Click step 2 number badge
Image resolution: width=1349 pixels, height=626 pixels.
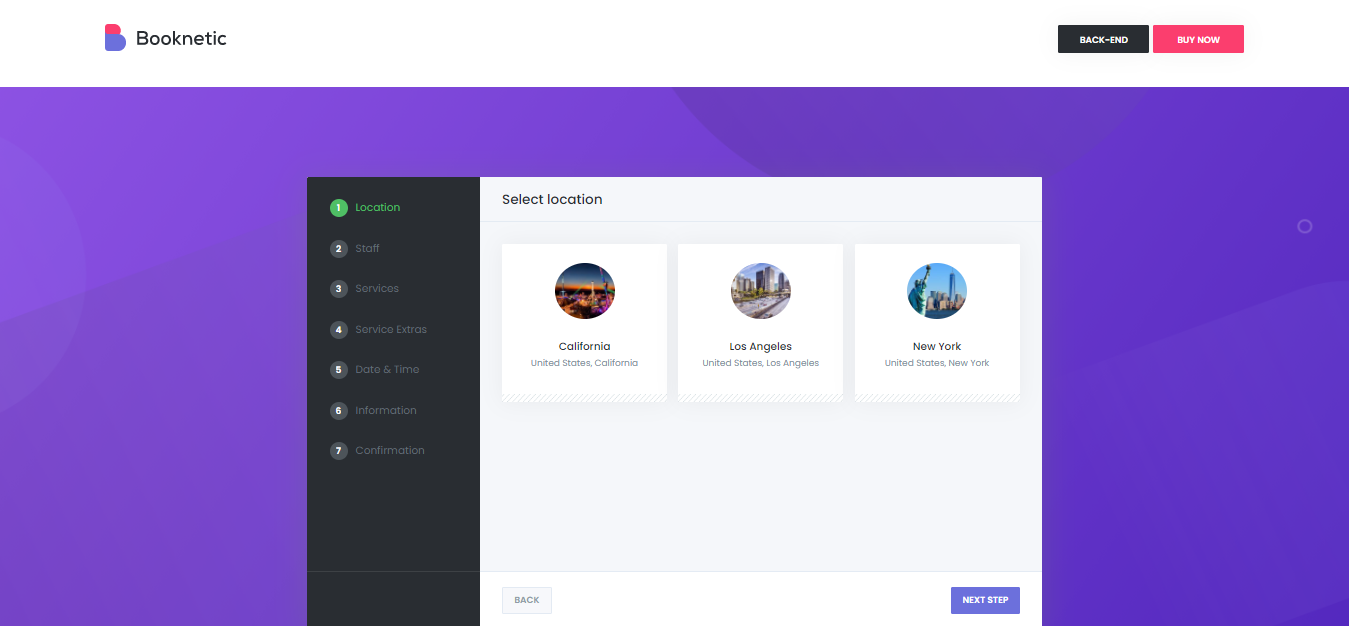pos(339,249)
